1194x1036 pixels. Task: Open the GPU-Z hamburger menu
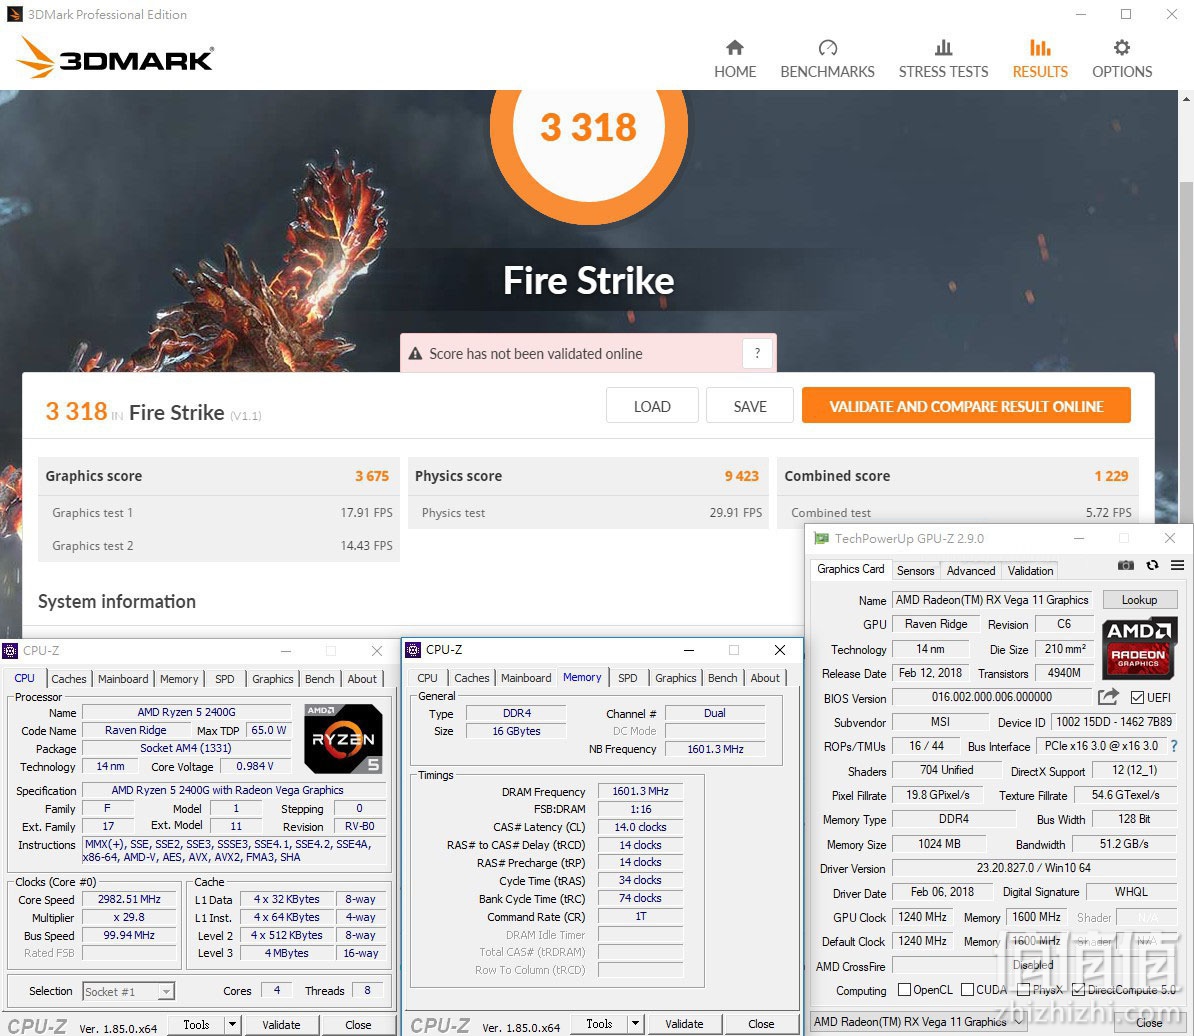[x=1177, y=565]
